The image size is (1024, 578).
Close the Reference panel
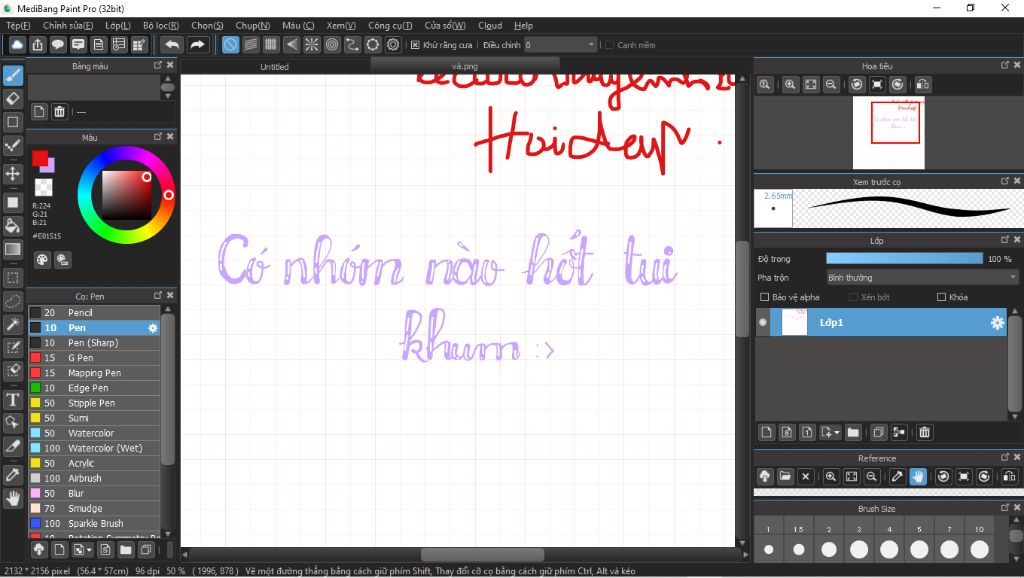1017,457
